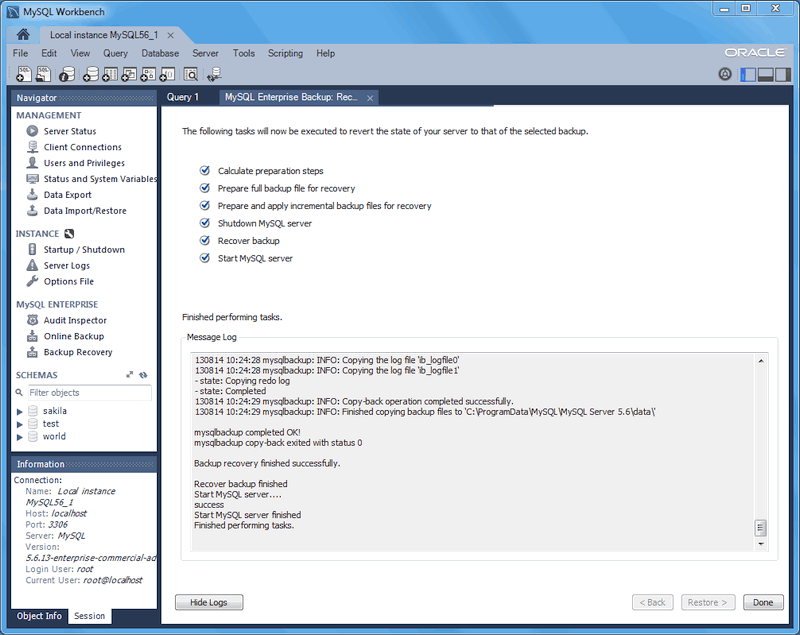Expand the world schema
800x635 pixels.
pos(19,437)
